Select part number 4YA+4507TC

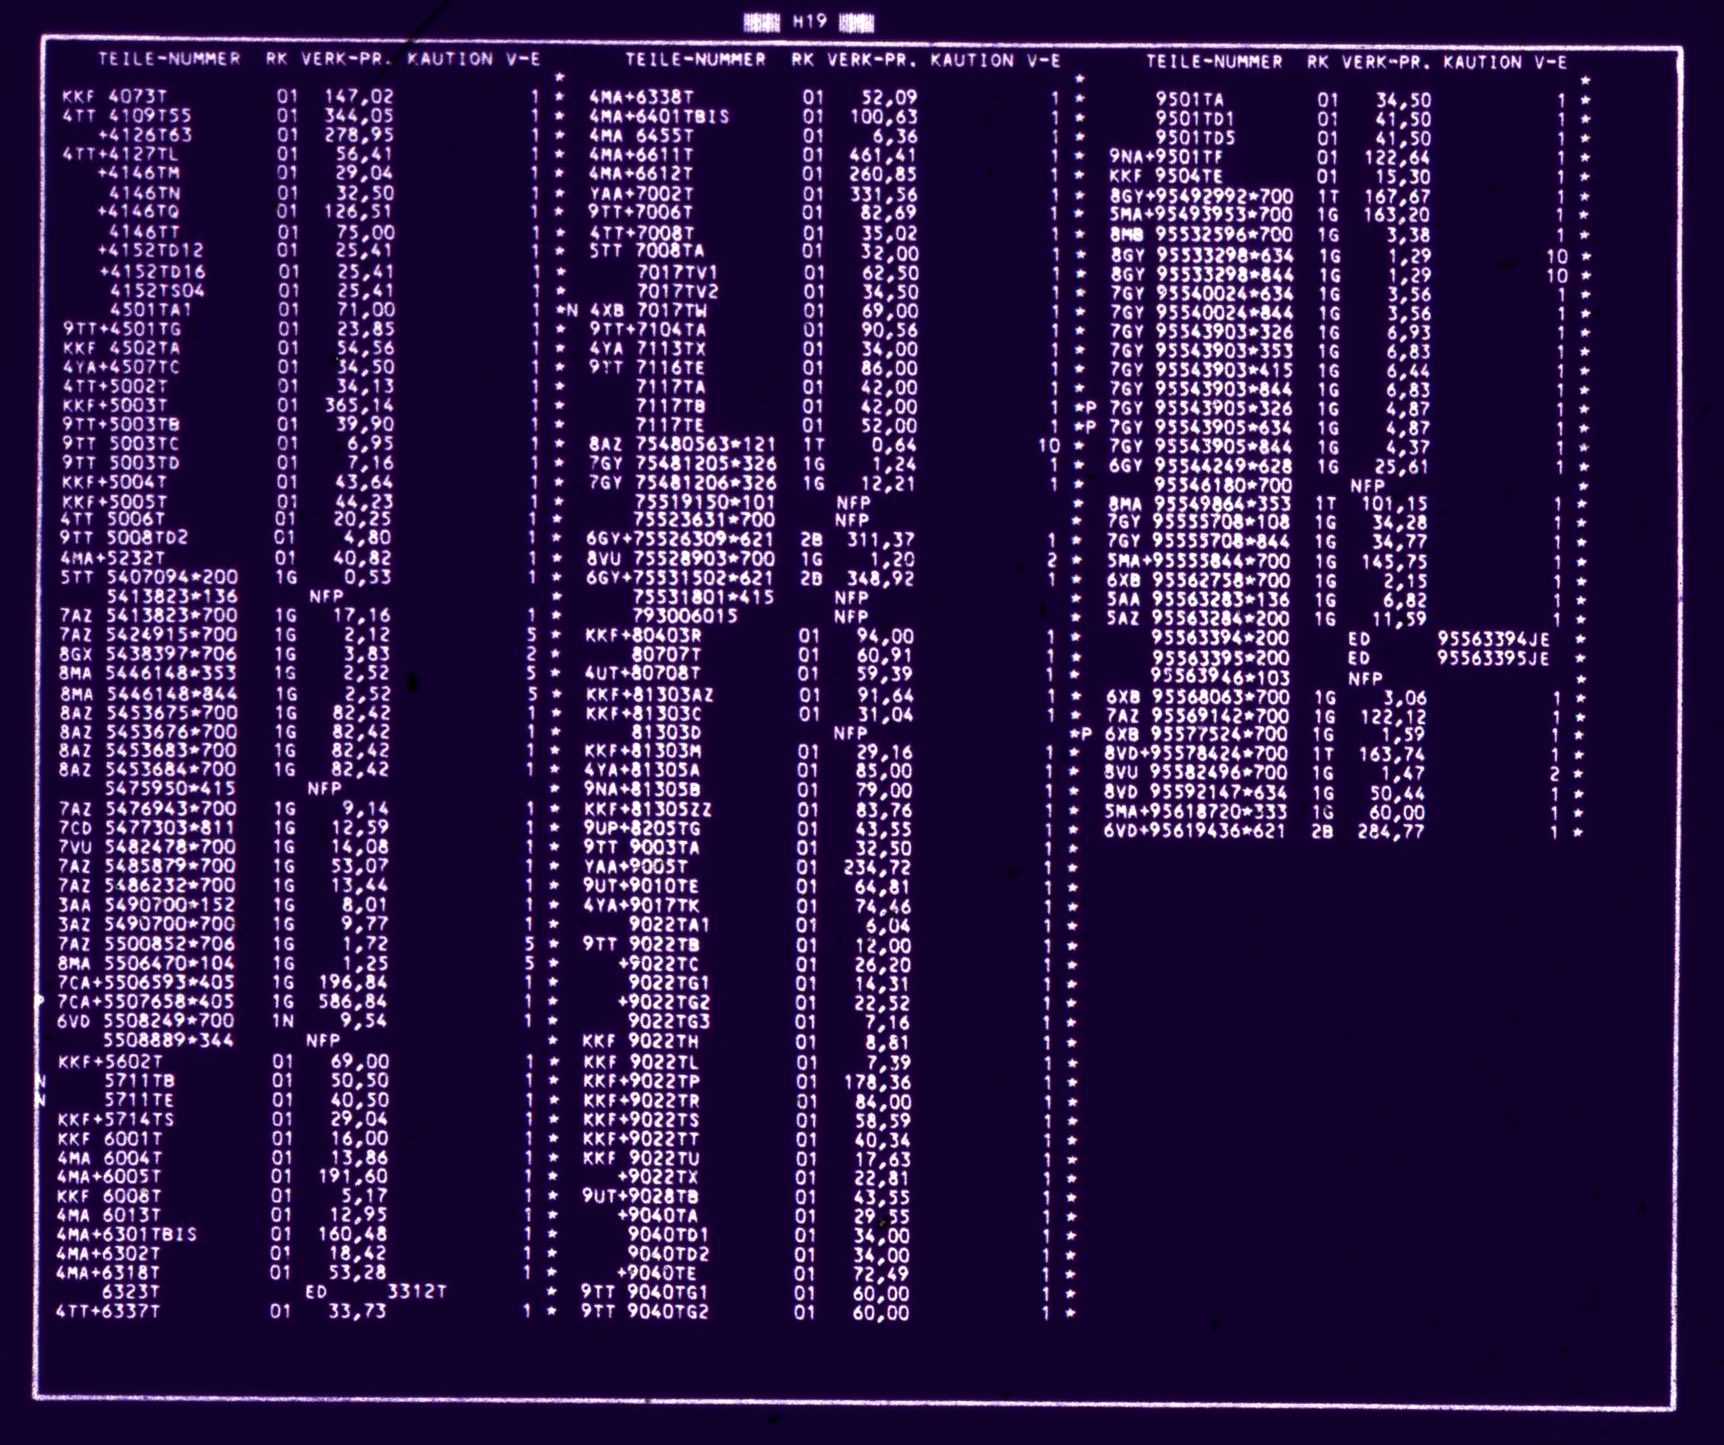click(122, 367)
